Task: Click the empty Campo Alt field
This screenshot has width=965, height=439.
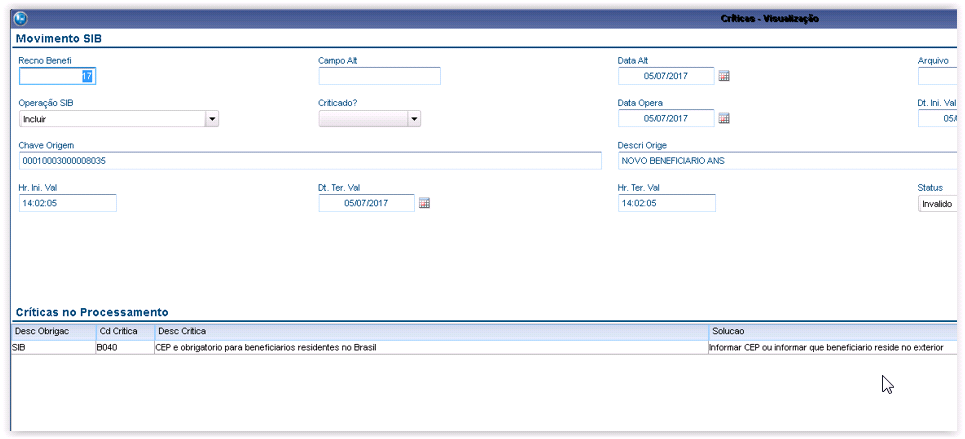Action: [x=380, y=76]
